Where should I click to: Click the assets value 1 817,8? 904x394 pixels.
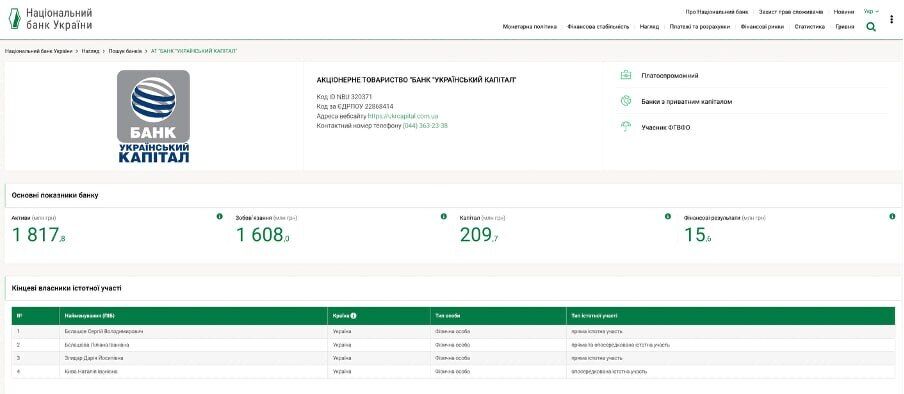coord(38,235)
